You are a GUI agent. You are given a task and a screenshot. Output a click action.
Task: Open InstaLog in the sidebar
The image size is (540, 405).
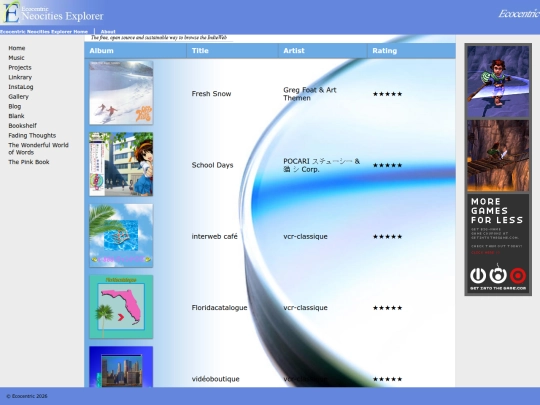click(21, 87)
